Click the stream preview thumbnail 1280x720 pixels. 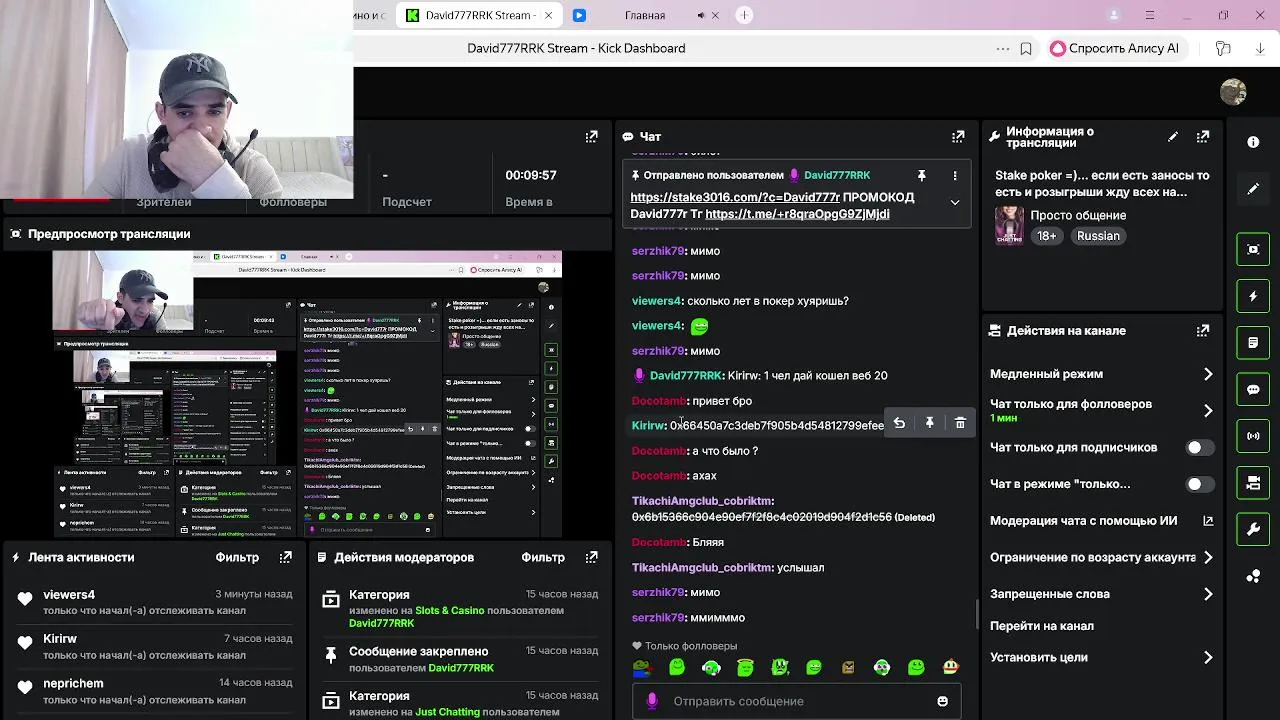coord(307,394)
